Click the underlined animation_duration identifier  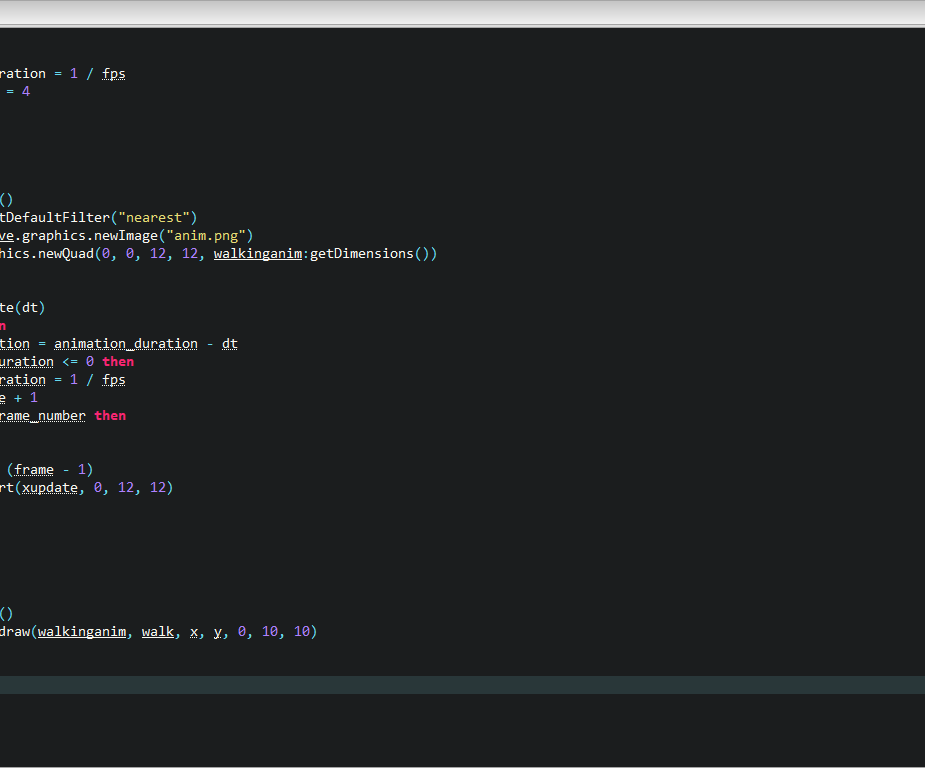125,343
